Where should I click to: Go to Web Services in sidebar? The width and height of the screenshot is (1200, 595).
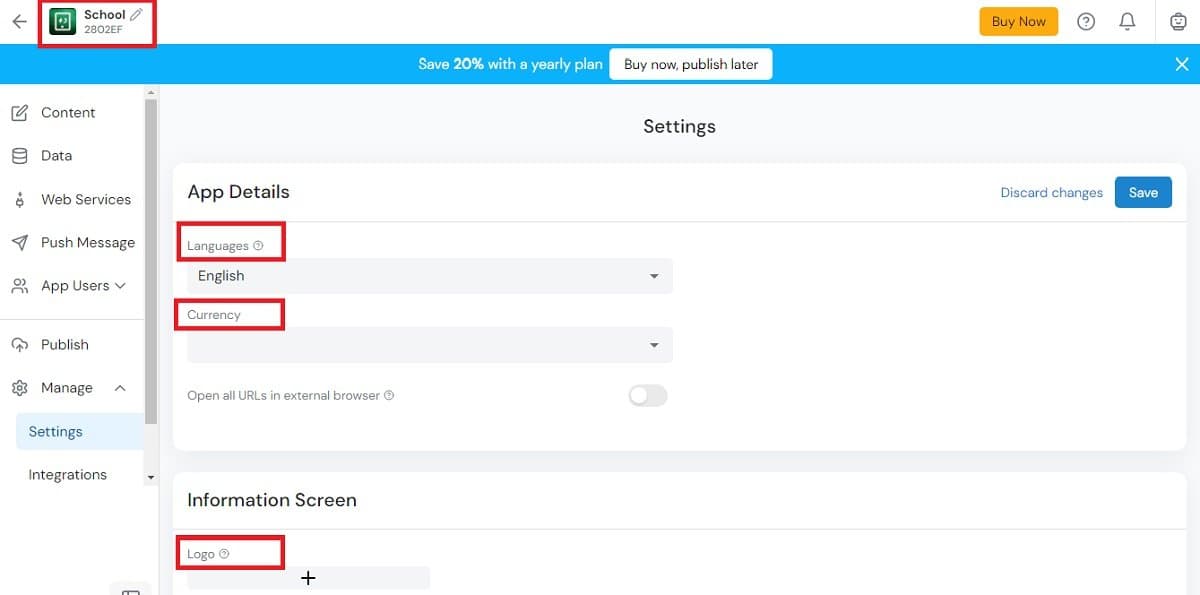85,200
